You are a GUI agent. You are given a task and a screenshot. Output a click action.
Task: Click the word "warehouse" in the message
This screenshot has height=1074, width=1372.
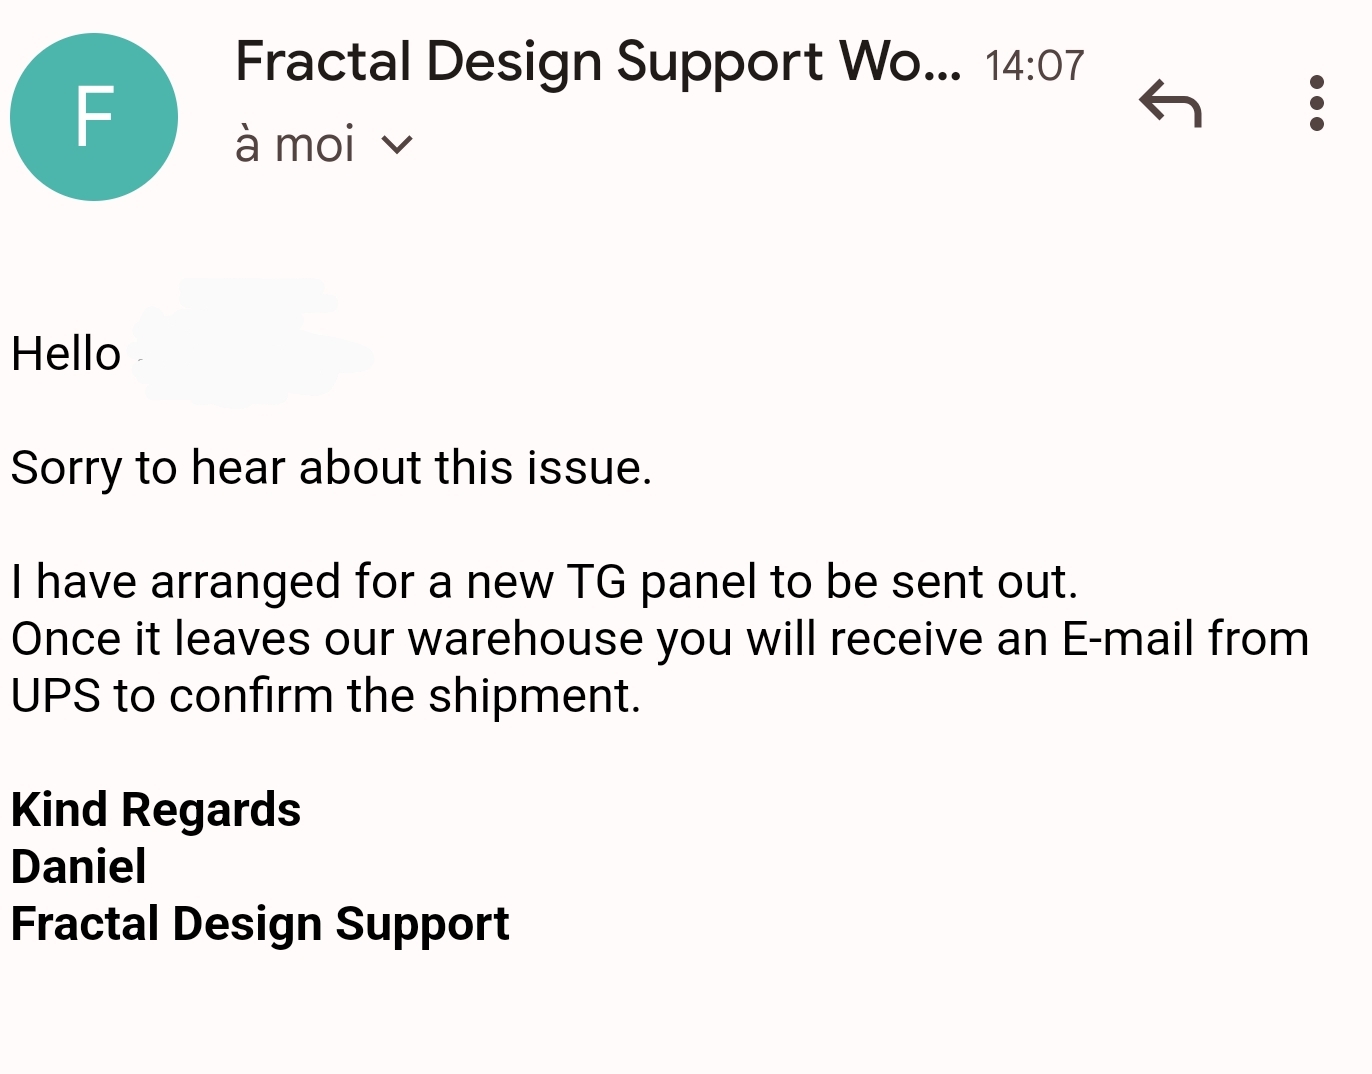[x=525, y=639]
